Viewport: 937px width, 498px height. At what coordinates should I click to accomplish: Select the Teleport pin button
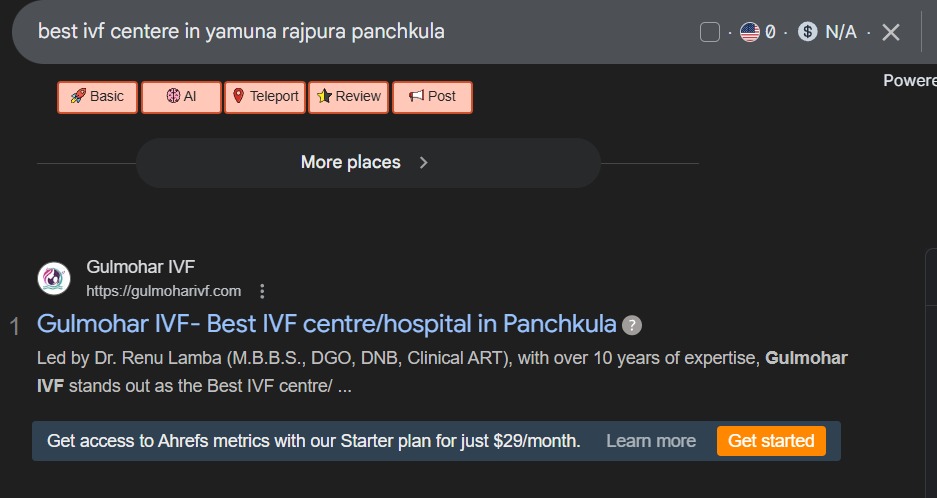[x=265, y=97]
